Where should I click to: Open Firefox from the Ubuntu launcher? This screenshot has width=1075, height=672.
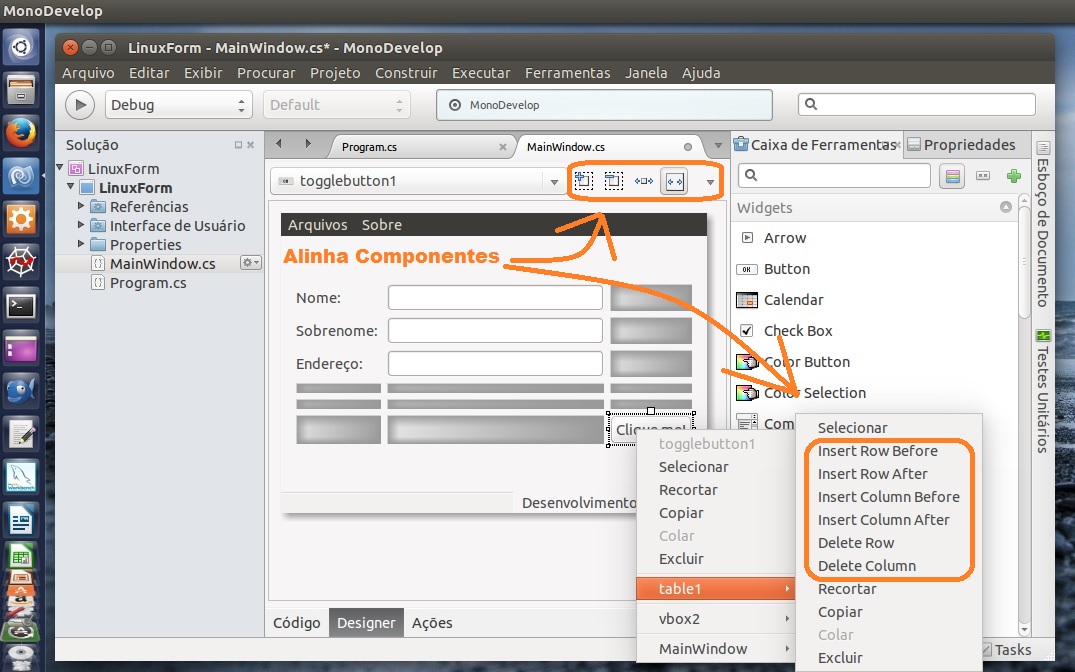[x=21, y=132]
